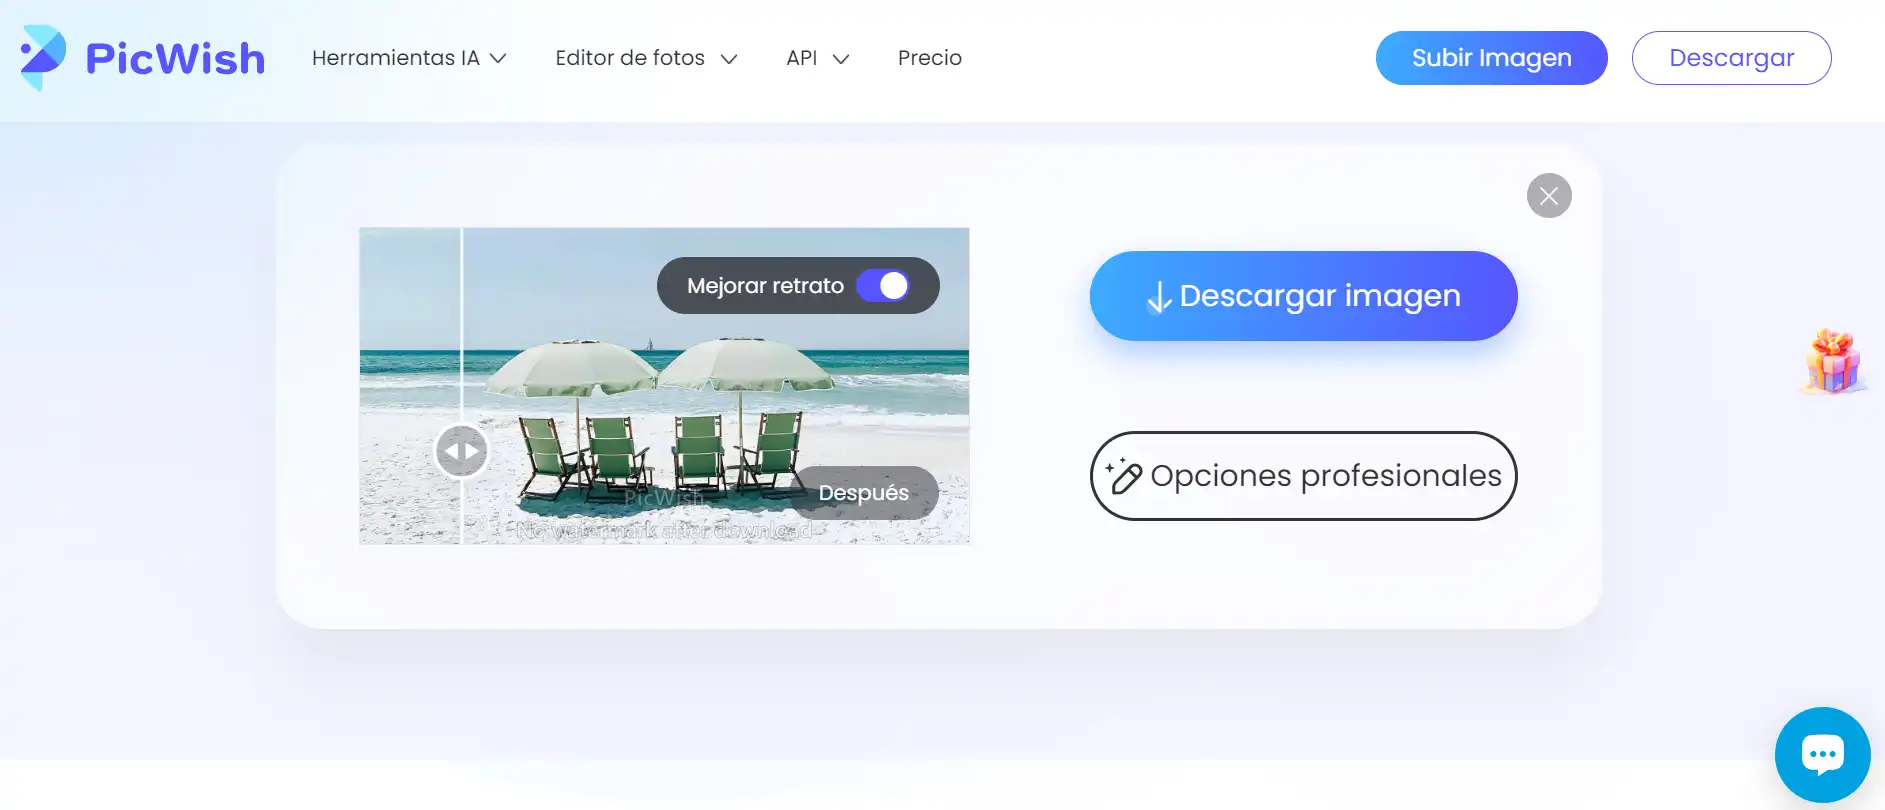
Task: Expand the API dropdown menu
Action: 818,58
